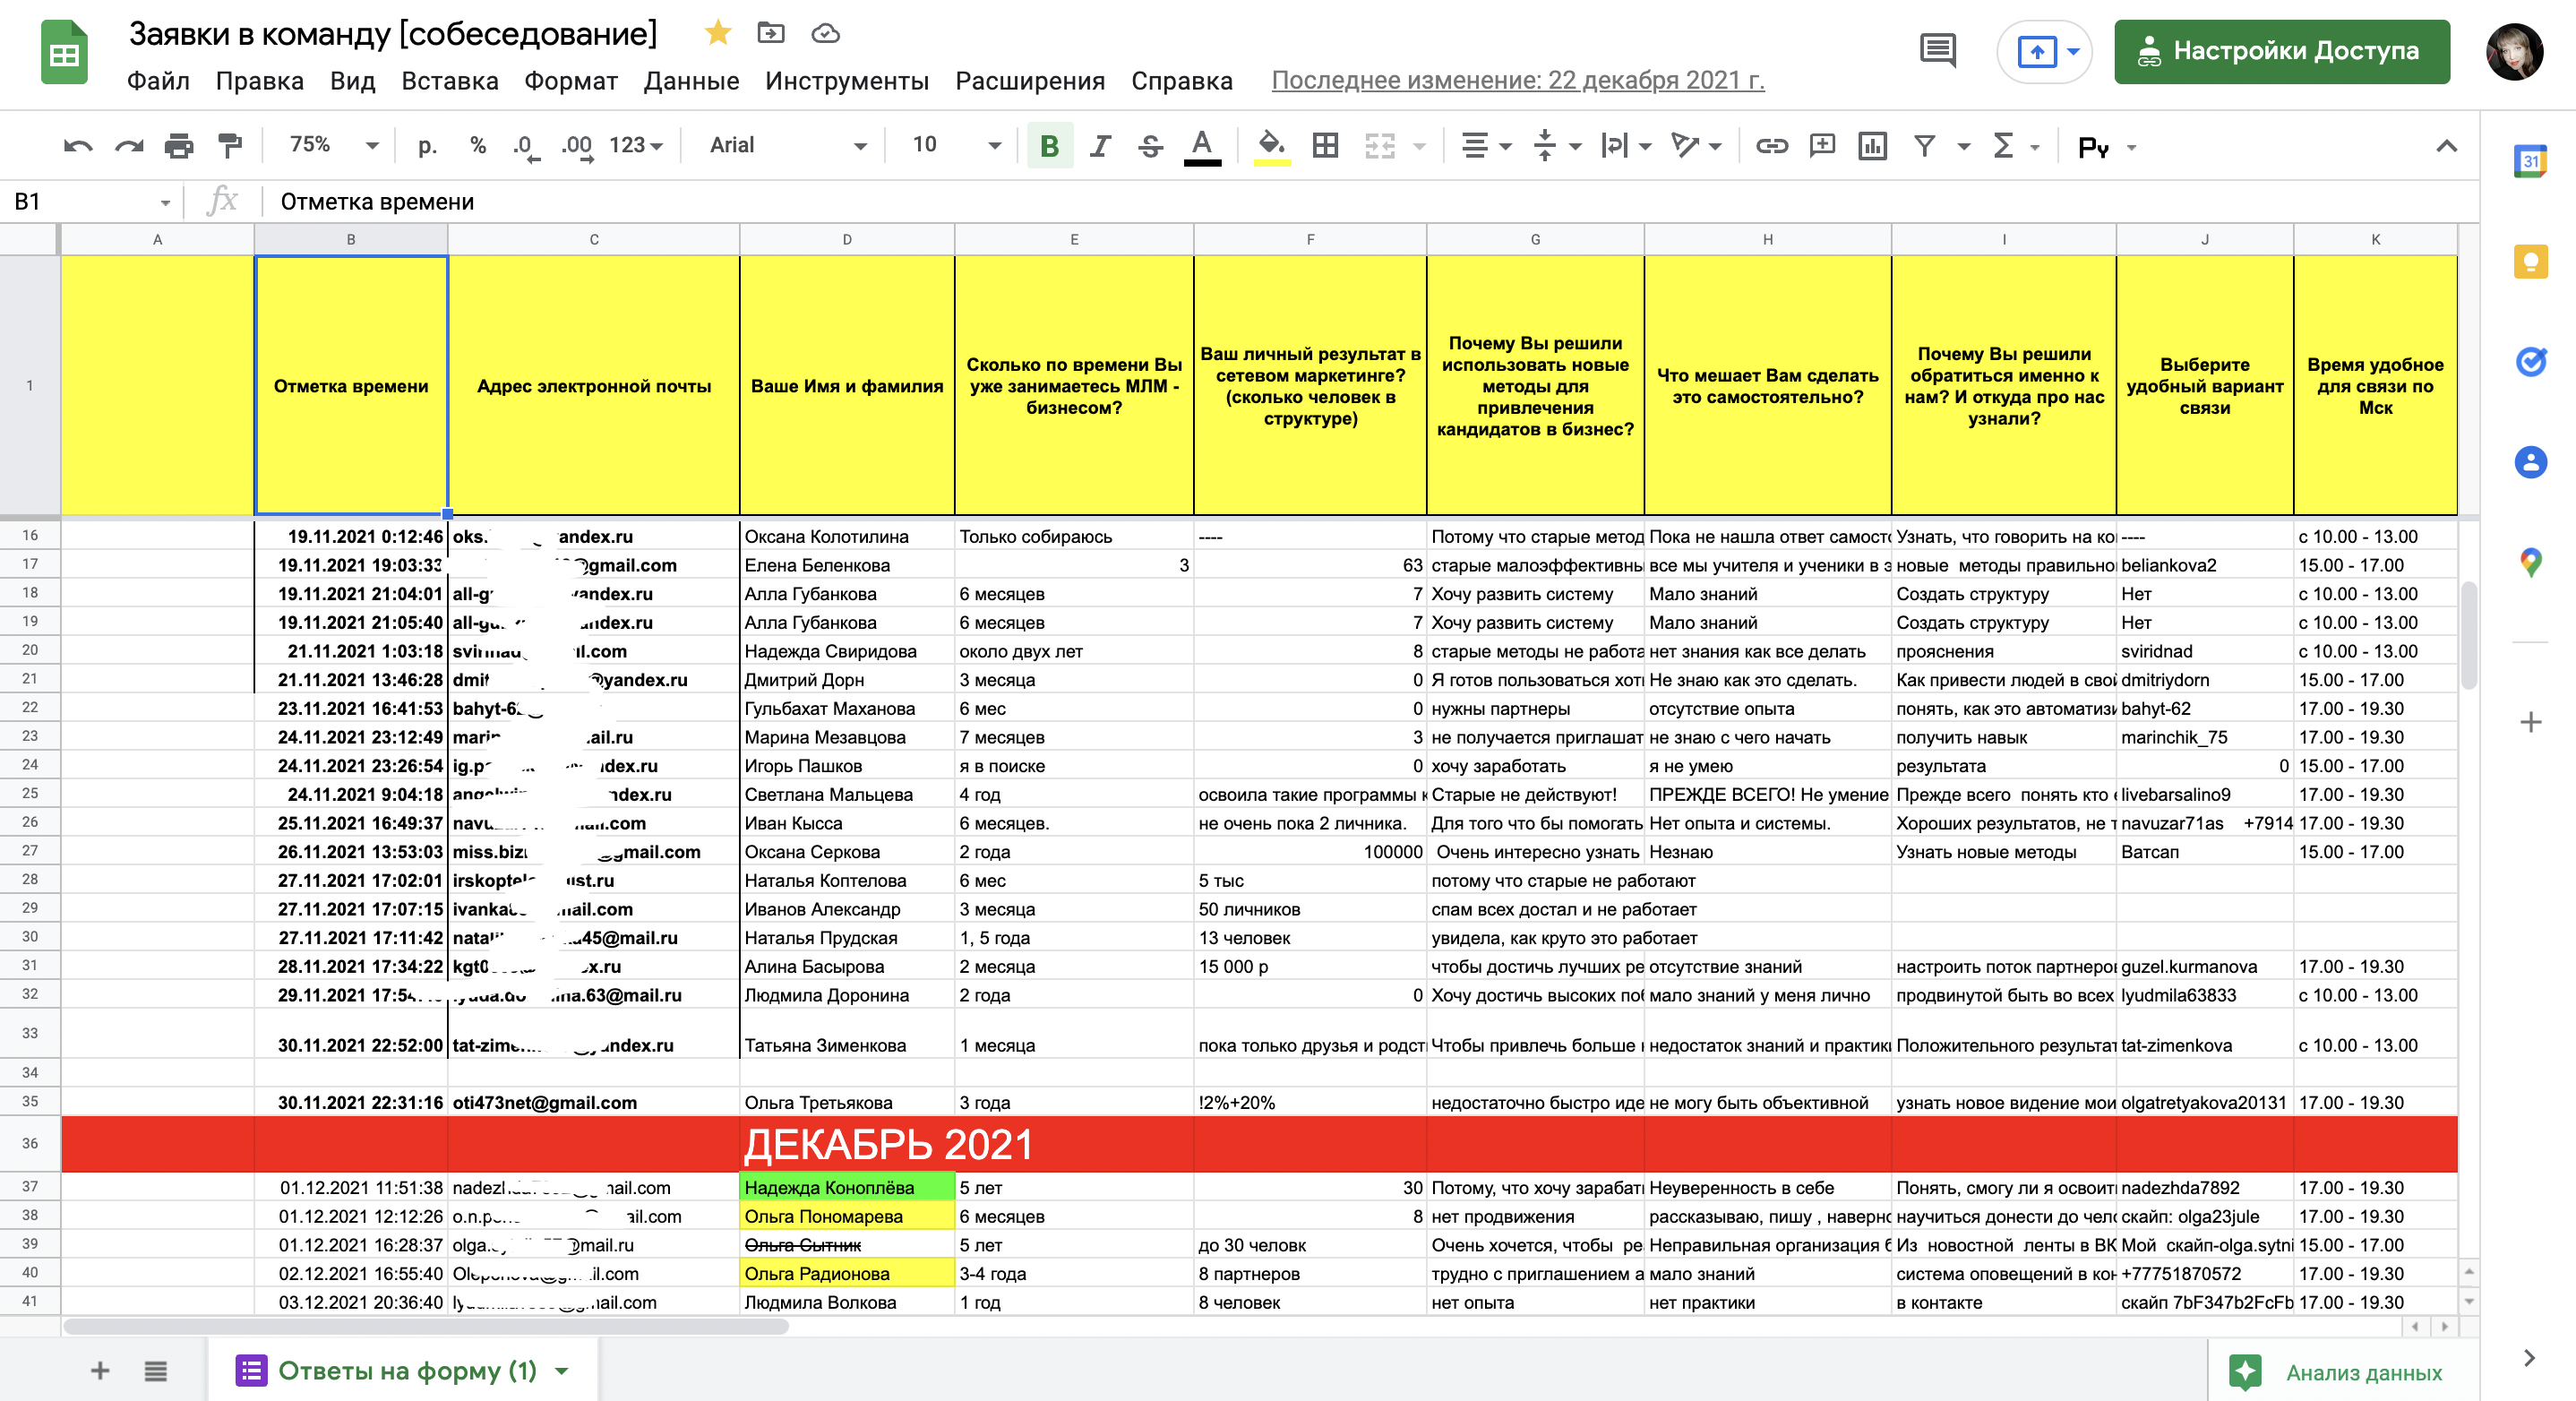
Task: Open the Расширения menu
Action: click(x=1029, y=81)
